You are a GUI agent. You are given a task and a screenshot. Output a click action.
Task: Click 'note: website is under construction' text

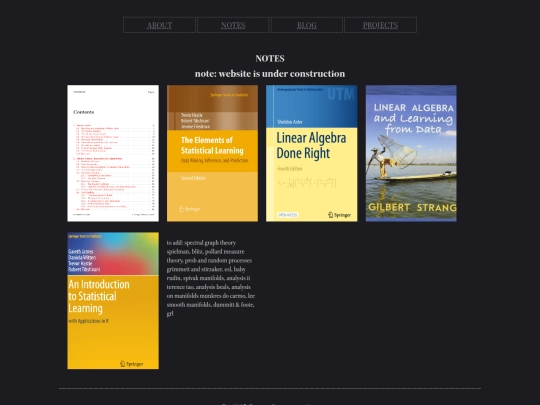click(x=270, y=74)
